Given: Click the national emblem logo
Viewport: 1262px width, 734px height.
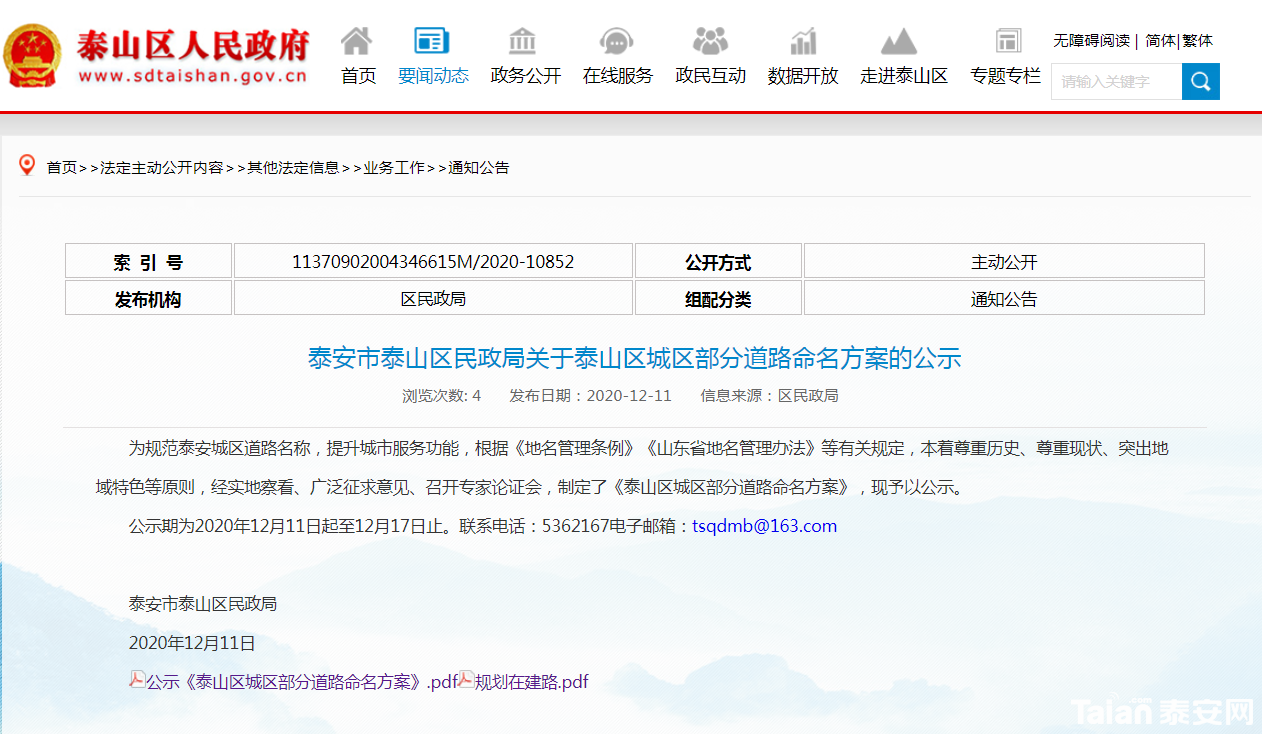Looking at the screenshot, I should (x=33, y=55).
